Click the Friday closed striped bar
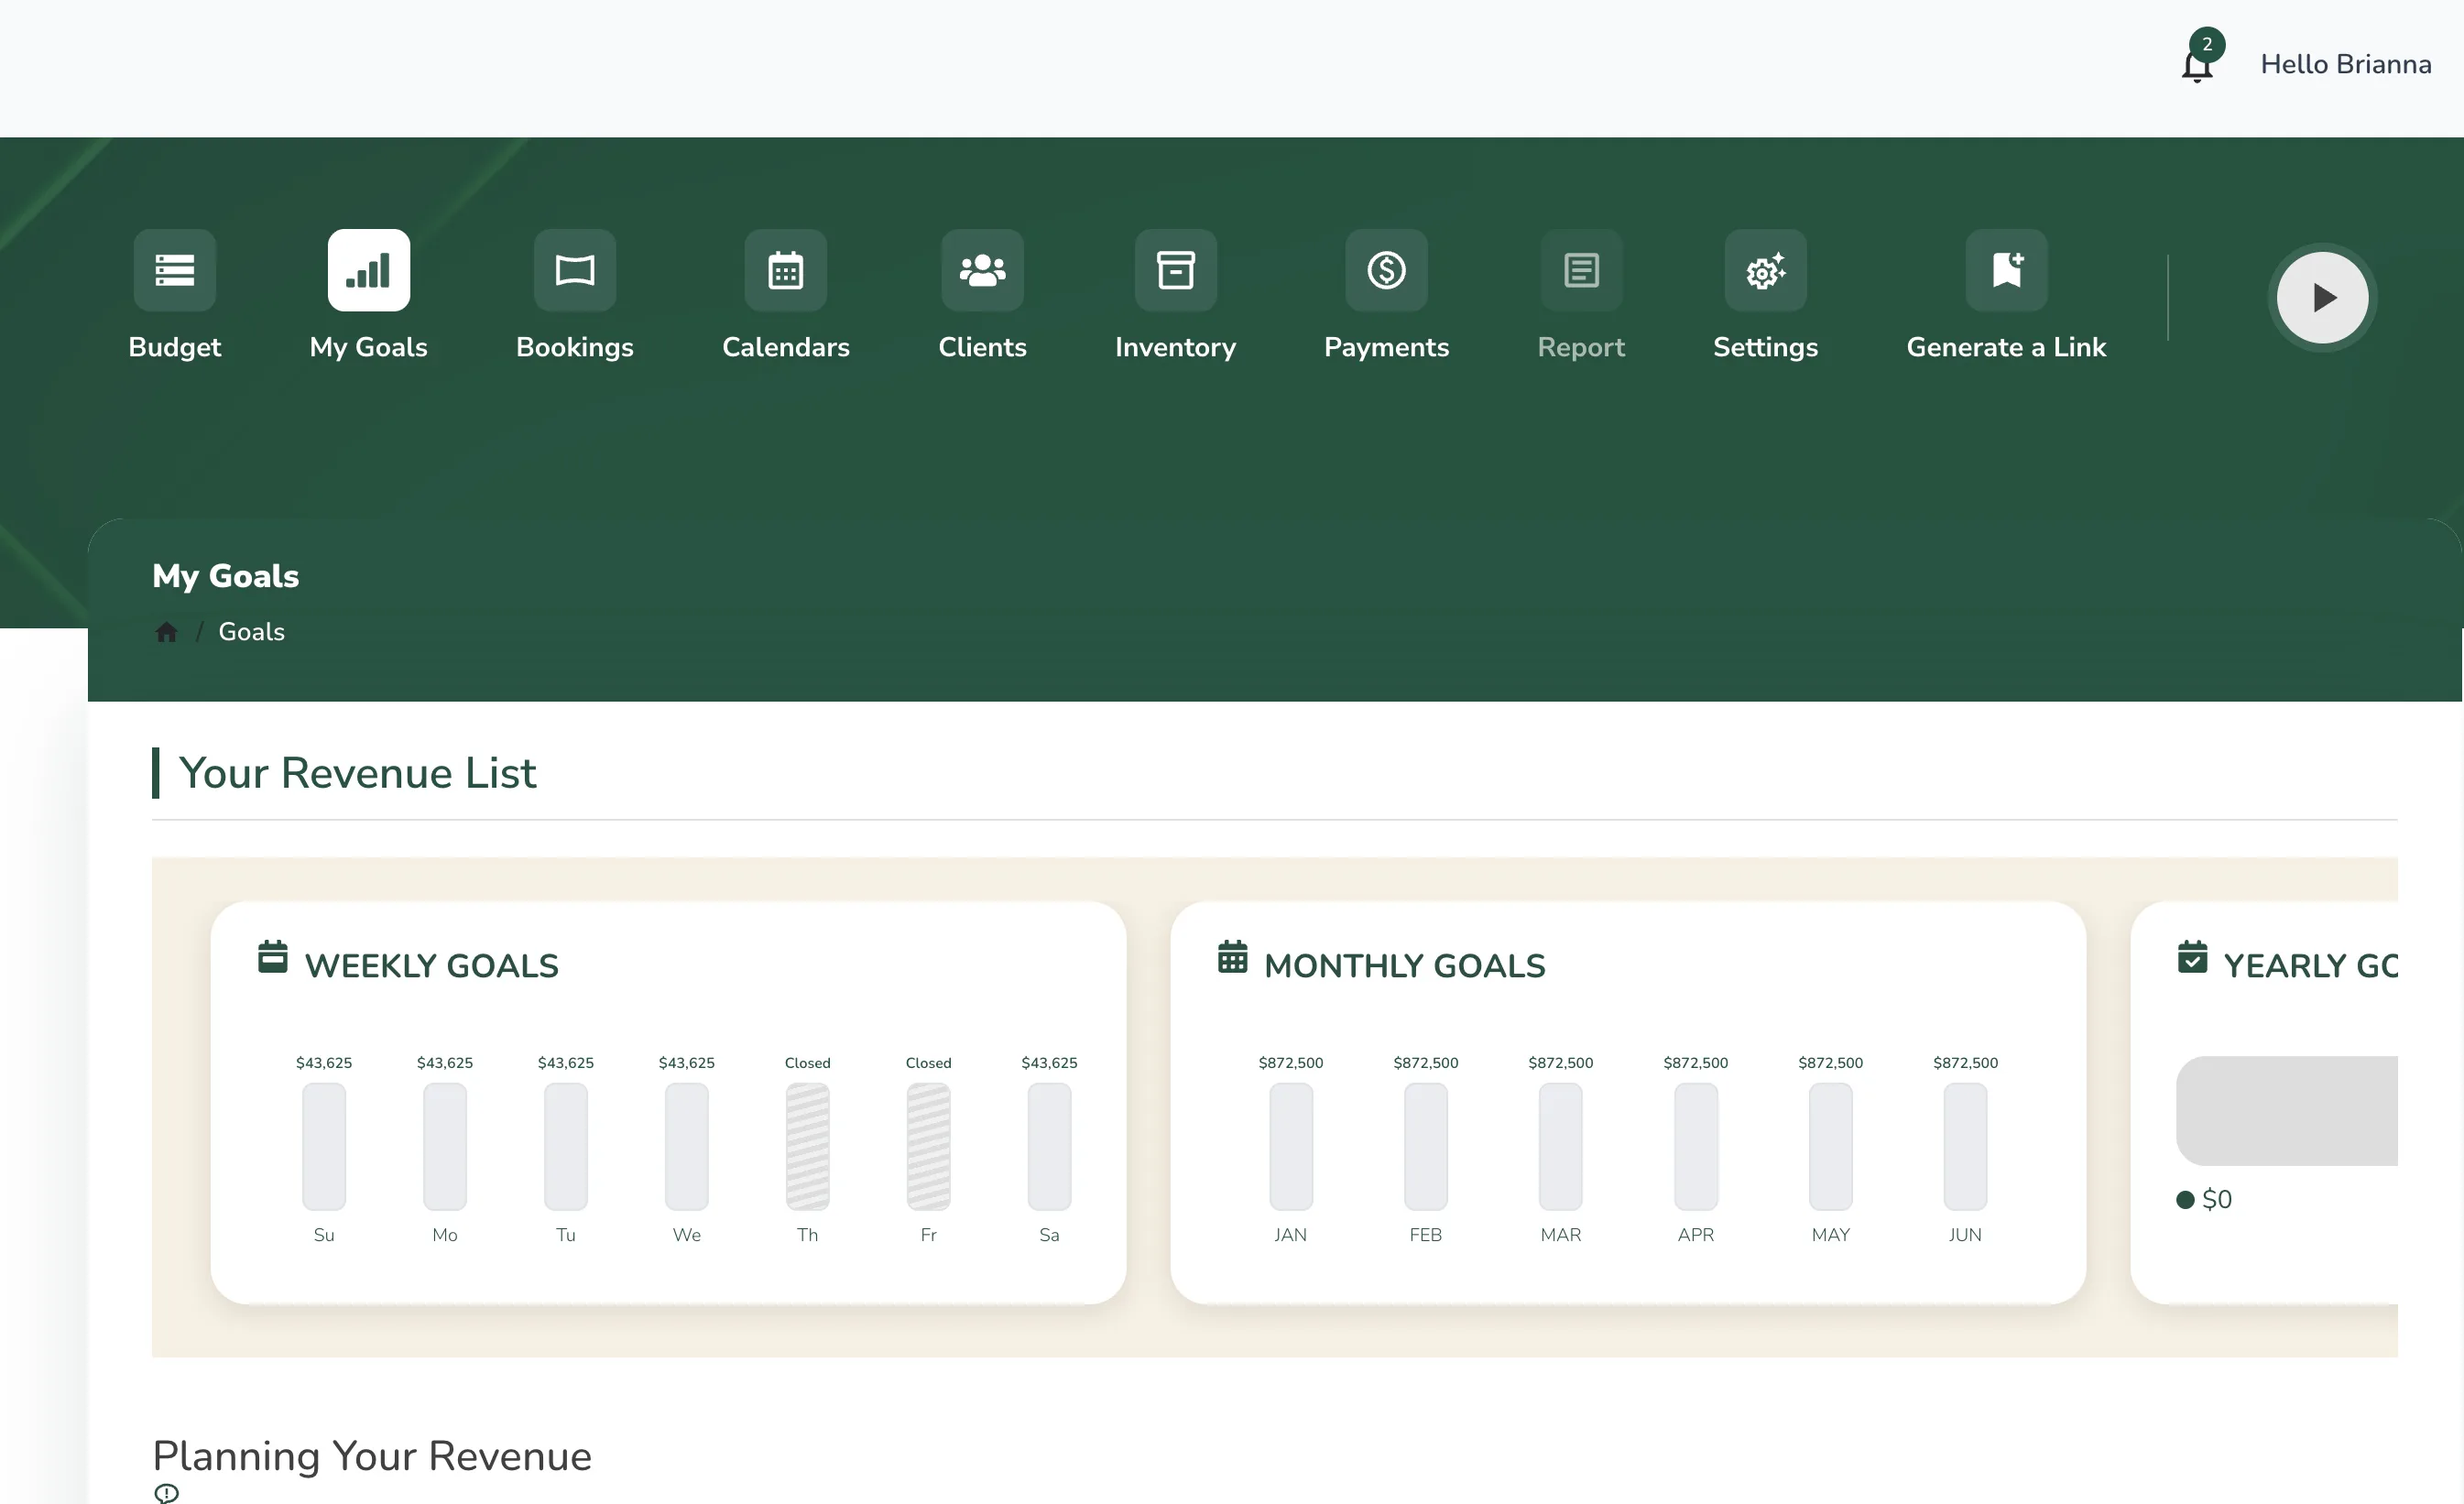The width and height of the screenshot is (2464, 1504). coord(929,1147)
